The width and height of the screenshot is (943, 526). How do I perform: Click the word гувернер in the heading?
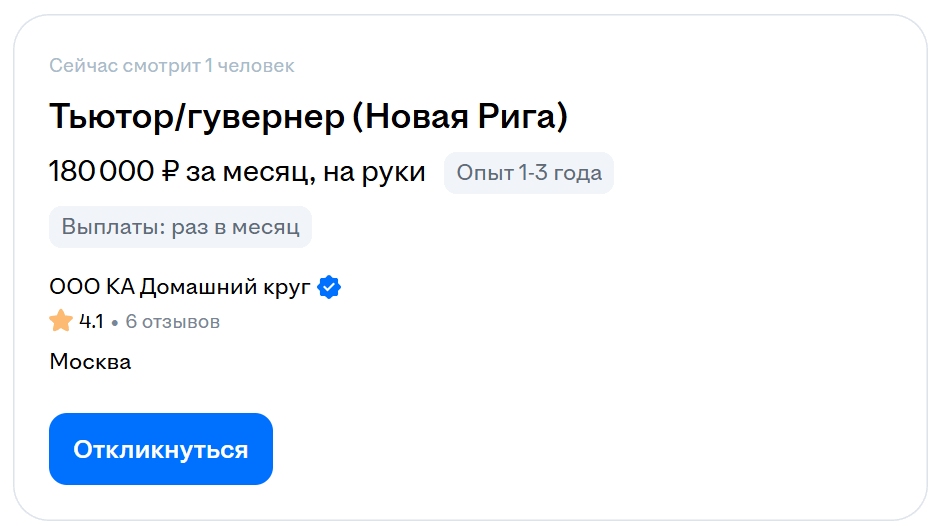(x=265, y=117)
